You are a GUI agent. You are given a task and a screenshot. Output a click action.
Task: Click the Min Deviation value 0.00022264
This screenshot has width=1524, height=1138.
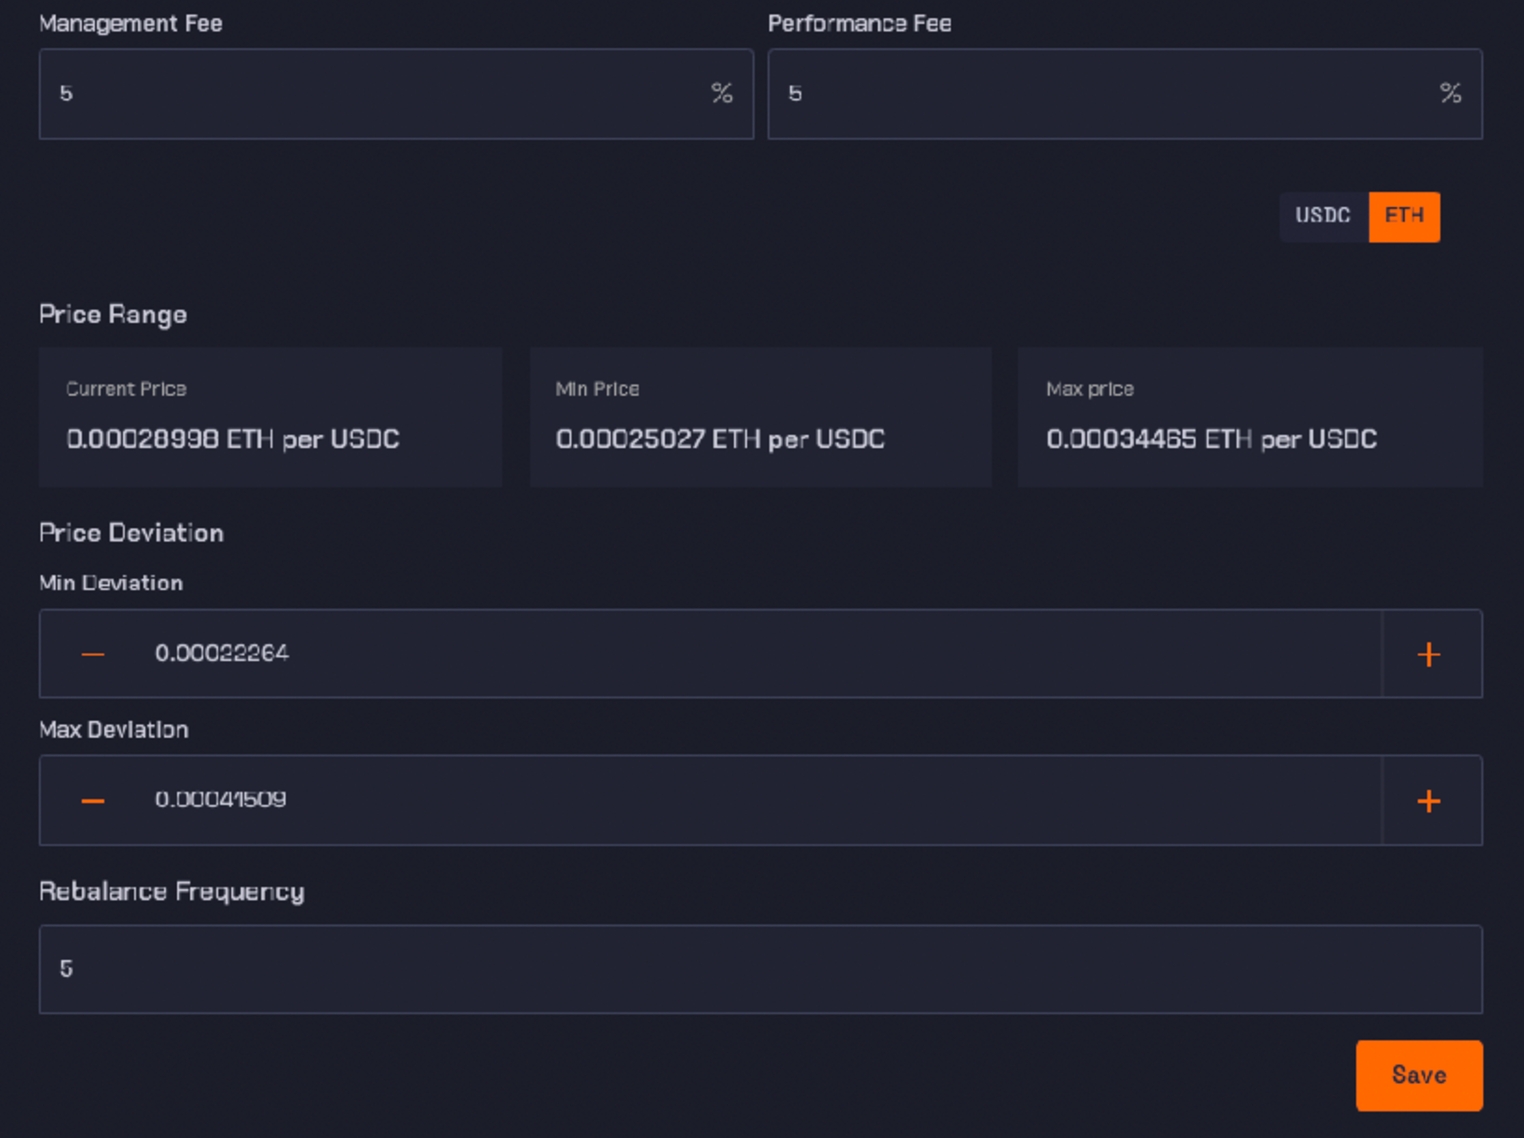point(222,654)
